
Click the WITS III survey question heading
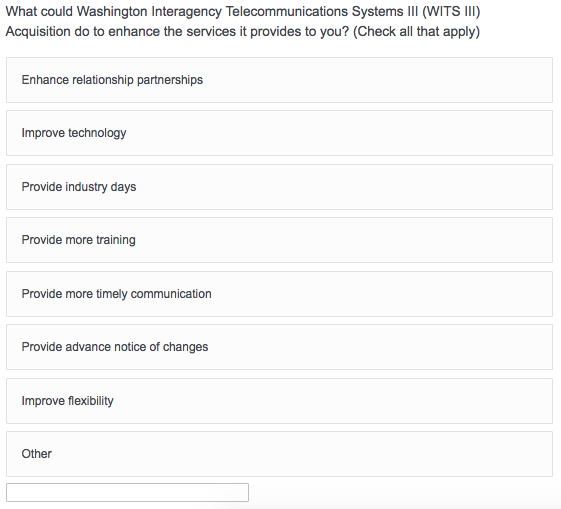pos(243,21)
